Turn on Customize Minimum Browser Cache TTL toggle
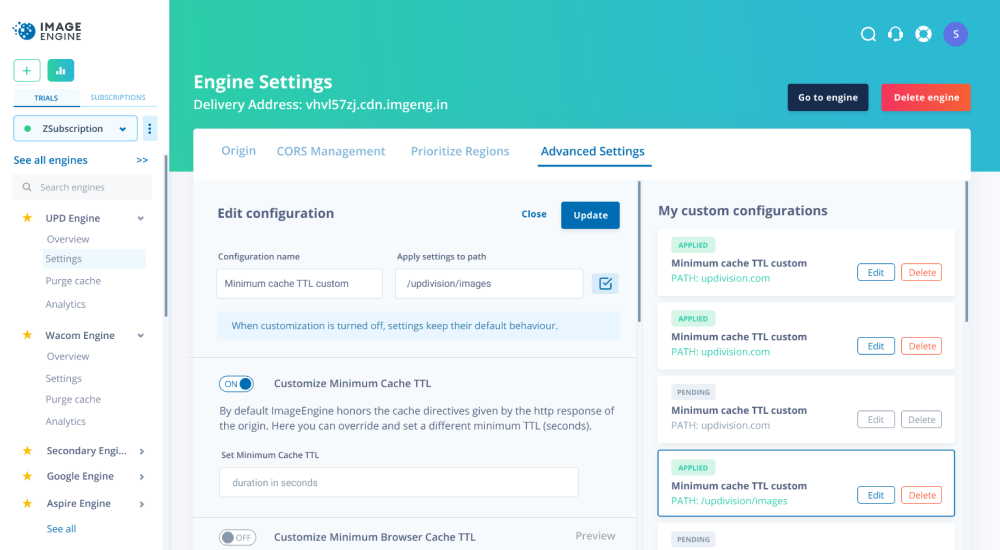Screen dimensions: 1000x550 tap(237, 537)
